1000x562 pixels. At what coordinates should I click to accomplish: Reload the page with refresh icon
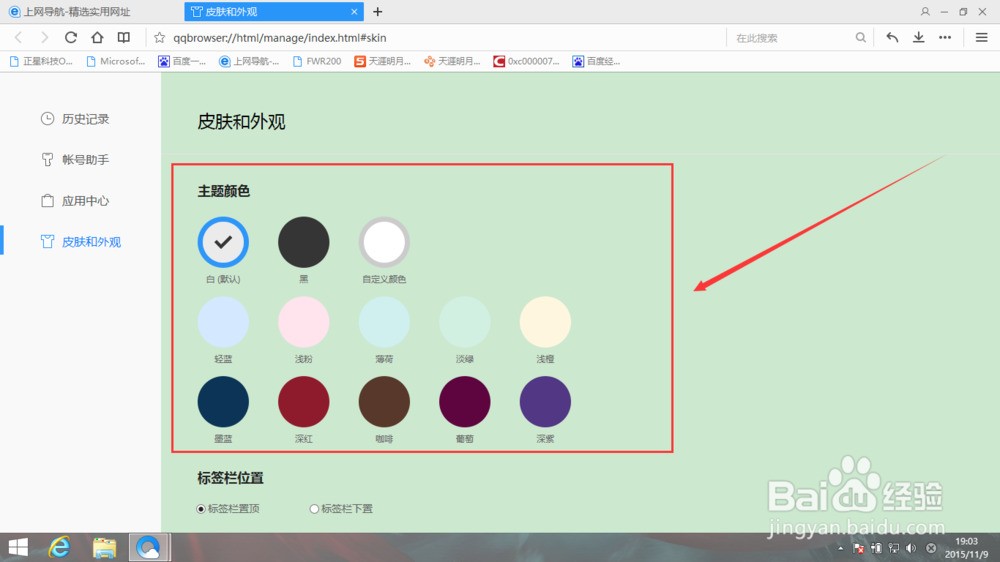tap(71, 38)
